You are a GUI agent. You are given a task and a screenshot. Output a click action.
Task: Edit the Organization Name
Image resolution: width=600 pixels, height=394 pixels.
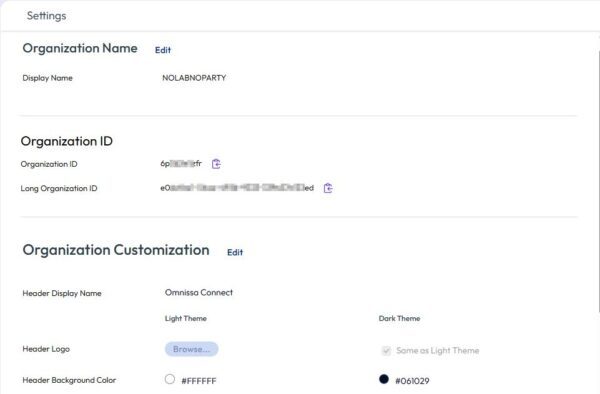tap(163, 50)
